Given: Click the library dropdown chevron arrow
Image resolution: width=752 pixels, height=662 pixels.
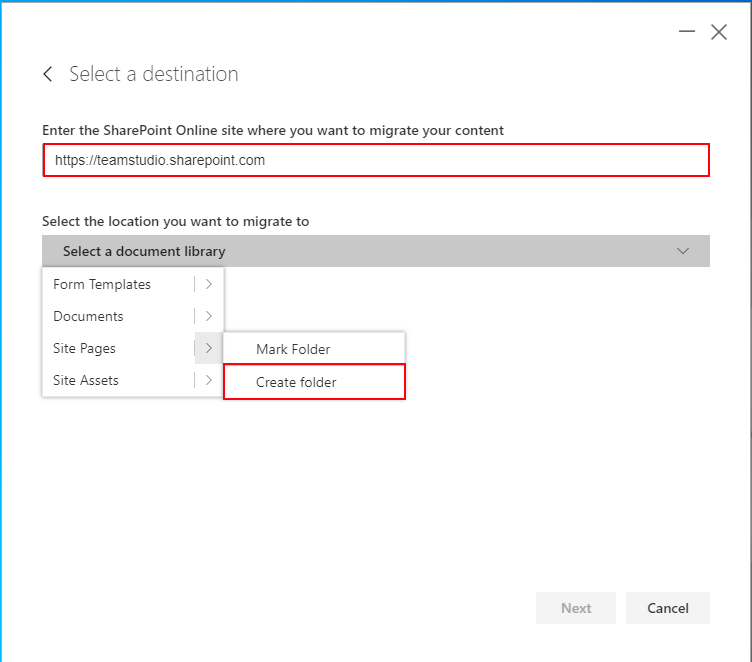Looking at the screenshot, I should [x=683, y=251].
